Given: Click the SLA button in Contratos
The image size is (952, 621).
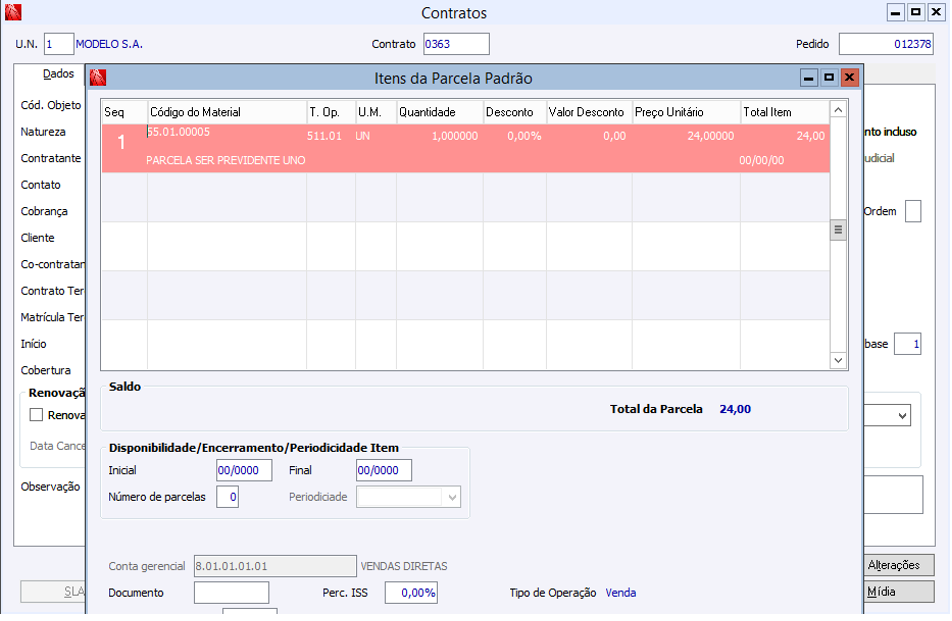Looking at the screenshot, I should click(53, 592).
